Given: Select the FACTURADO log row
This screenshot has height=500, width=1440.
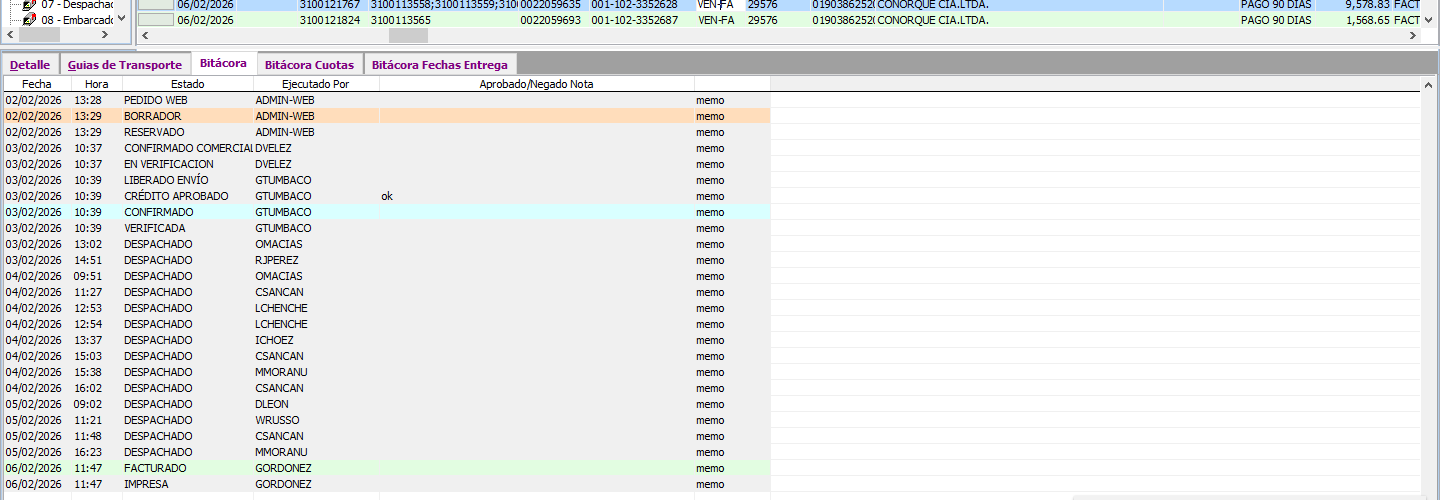Looking at the screenshot, I should [x=155, y=468].
